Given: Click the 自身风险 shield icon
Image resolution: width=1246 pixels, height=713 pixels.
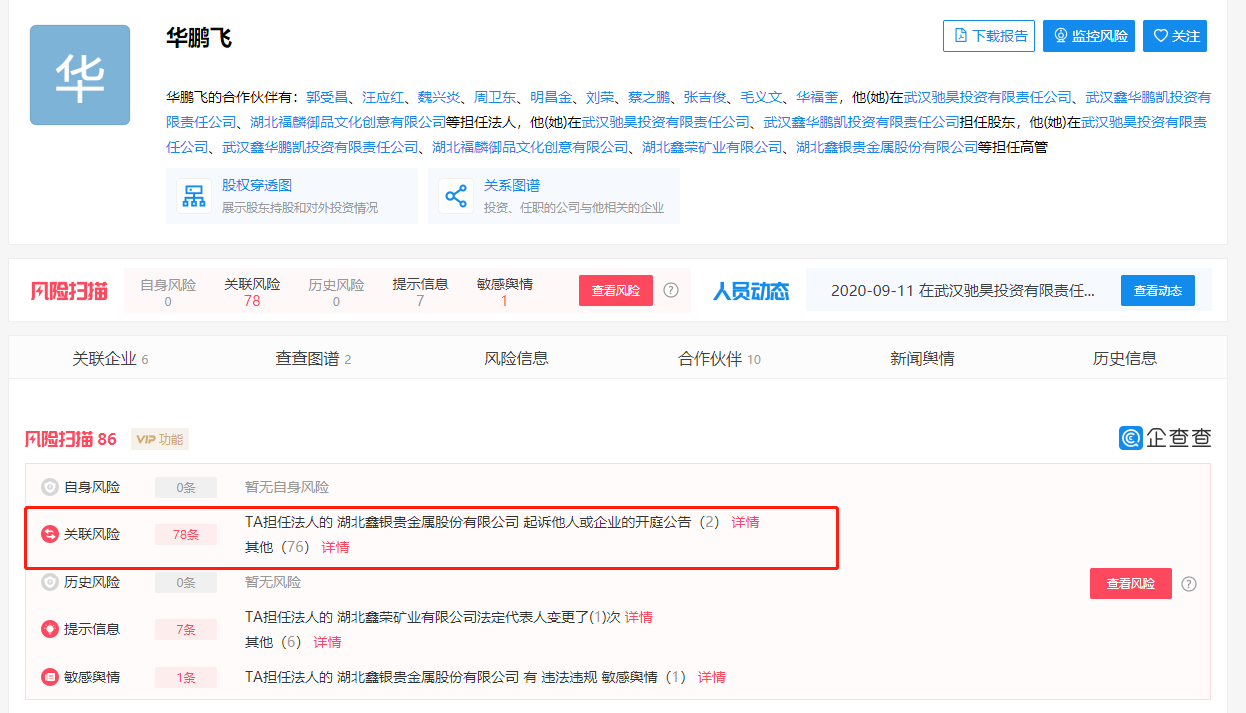Looking at the screenshot, I should 49,488.
